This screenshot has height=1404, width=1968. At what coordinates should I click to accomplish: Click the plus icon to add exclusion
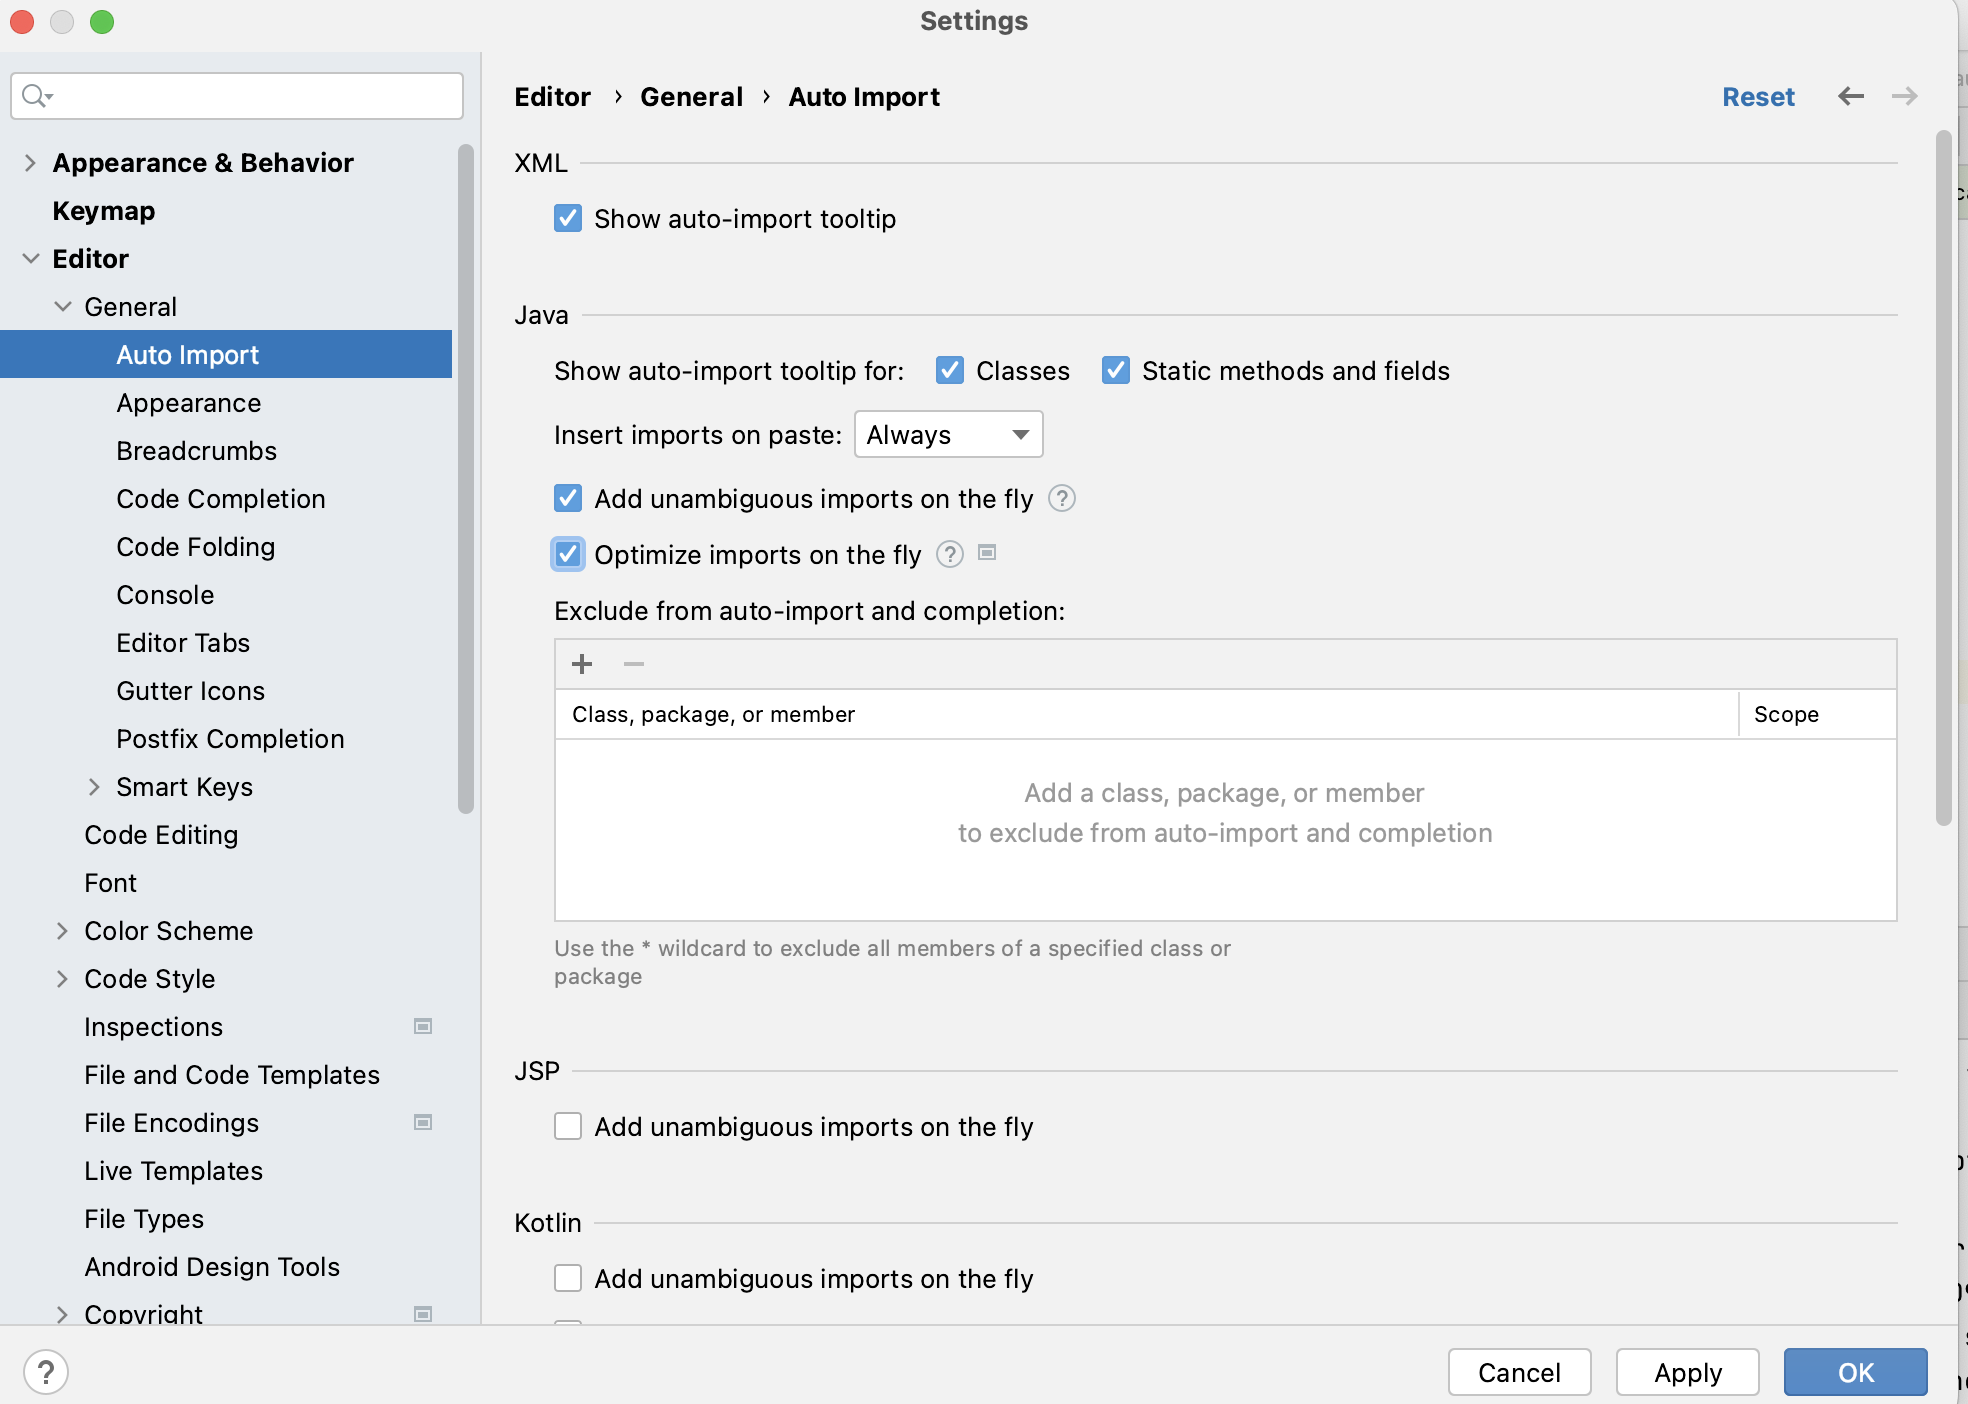click(582, 664)
